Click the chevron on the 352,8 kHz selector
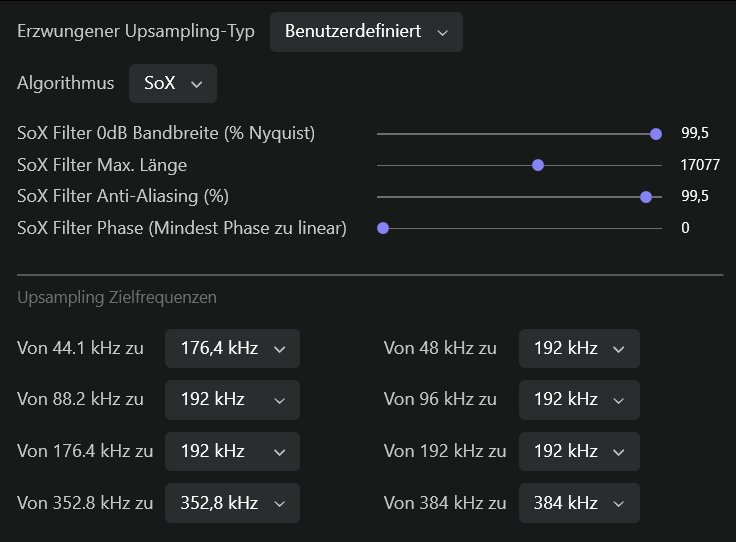The image size is (736, 542). click(280, 503)
